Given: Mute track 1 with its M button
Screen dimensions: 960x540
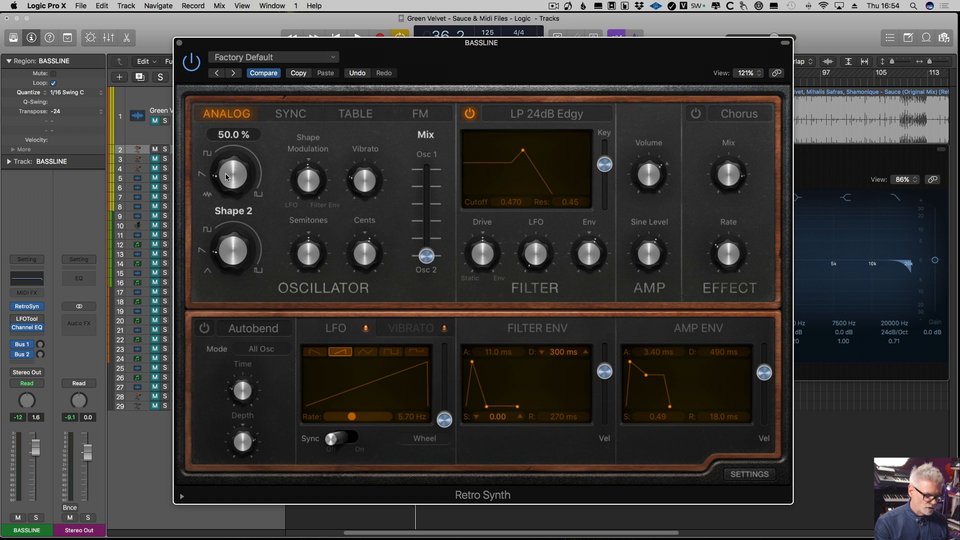Looking at the screenshot, I should pos(155,121).
